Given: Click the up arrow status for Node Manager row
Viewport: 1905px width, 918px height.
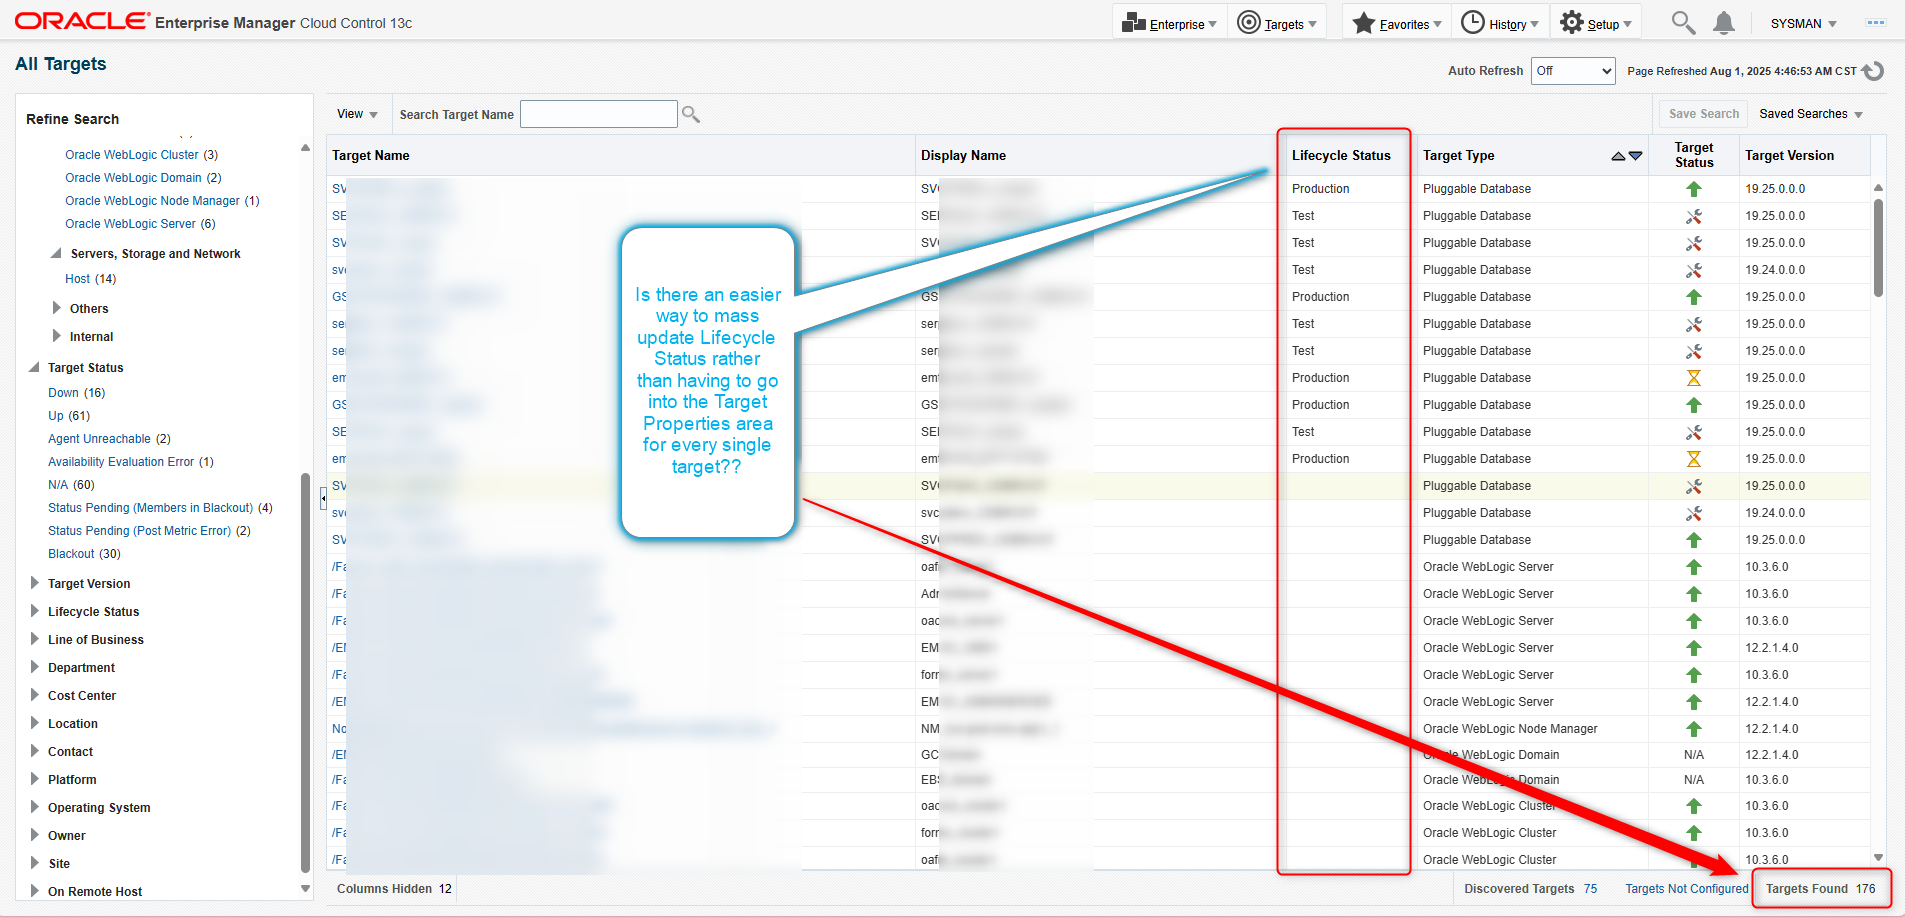Looking at the screenshot, I should [x=1693, y=729].
